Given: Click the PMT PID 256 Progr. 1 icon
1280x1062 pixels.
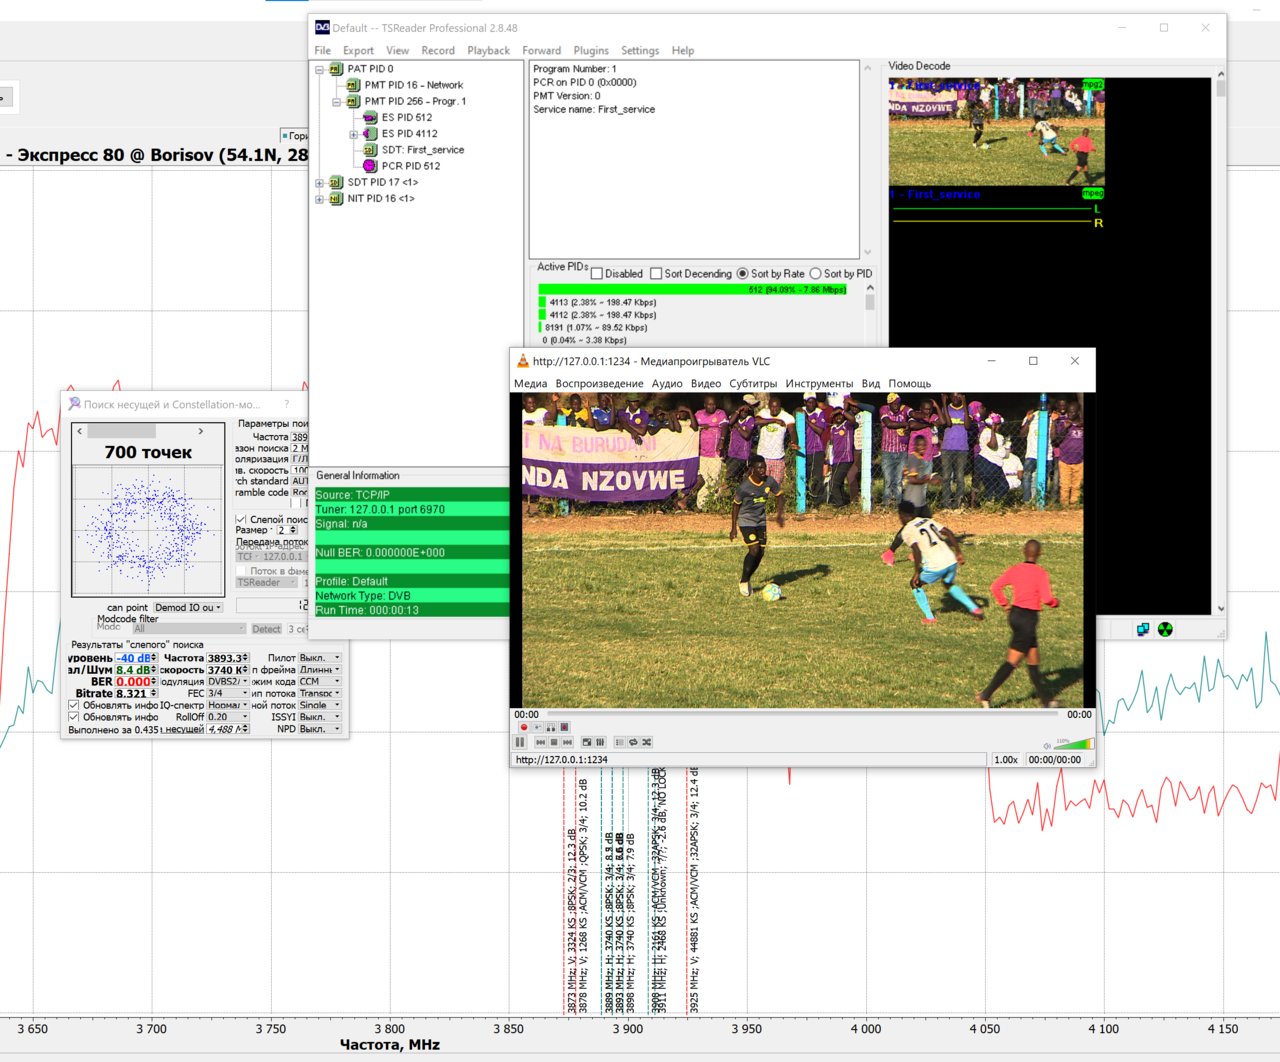Looking at the screenshot, I should pos(353,101).
